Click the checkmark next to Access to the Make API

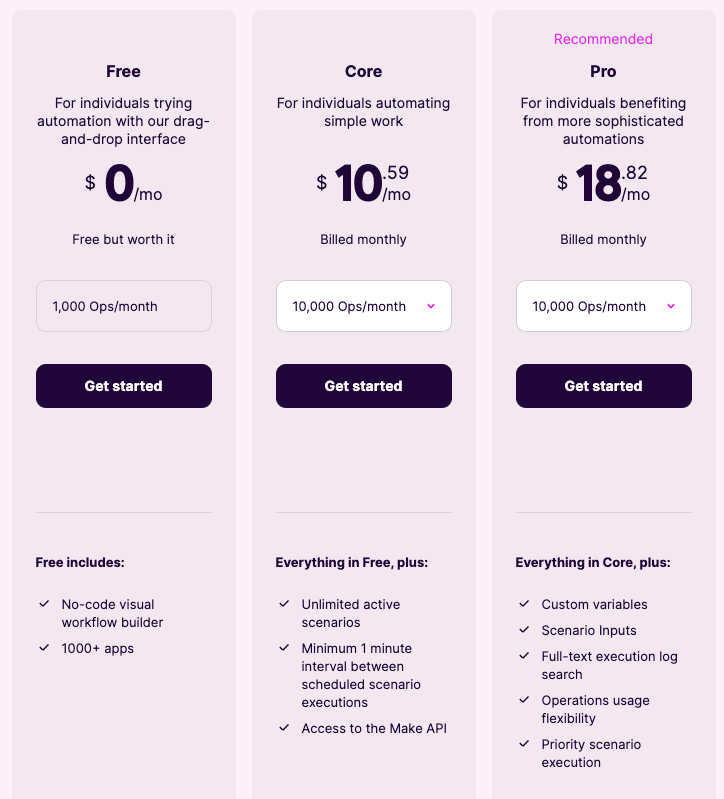pos(284,728)
